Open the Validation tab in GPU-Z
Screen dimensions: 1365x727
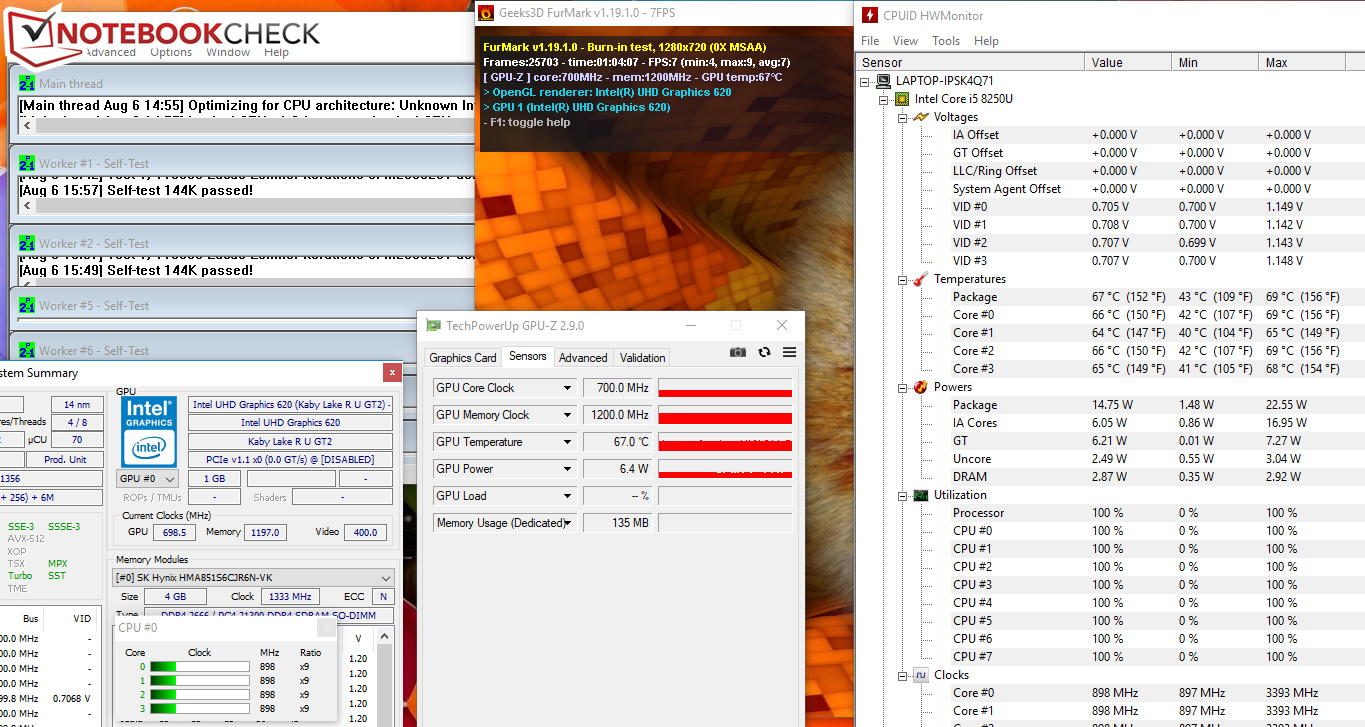coord(642,358)
